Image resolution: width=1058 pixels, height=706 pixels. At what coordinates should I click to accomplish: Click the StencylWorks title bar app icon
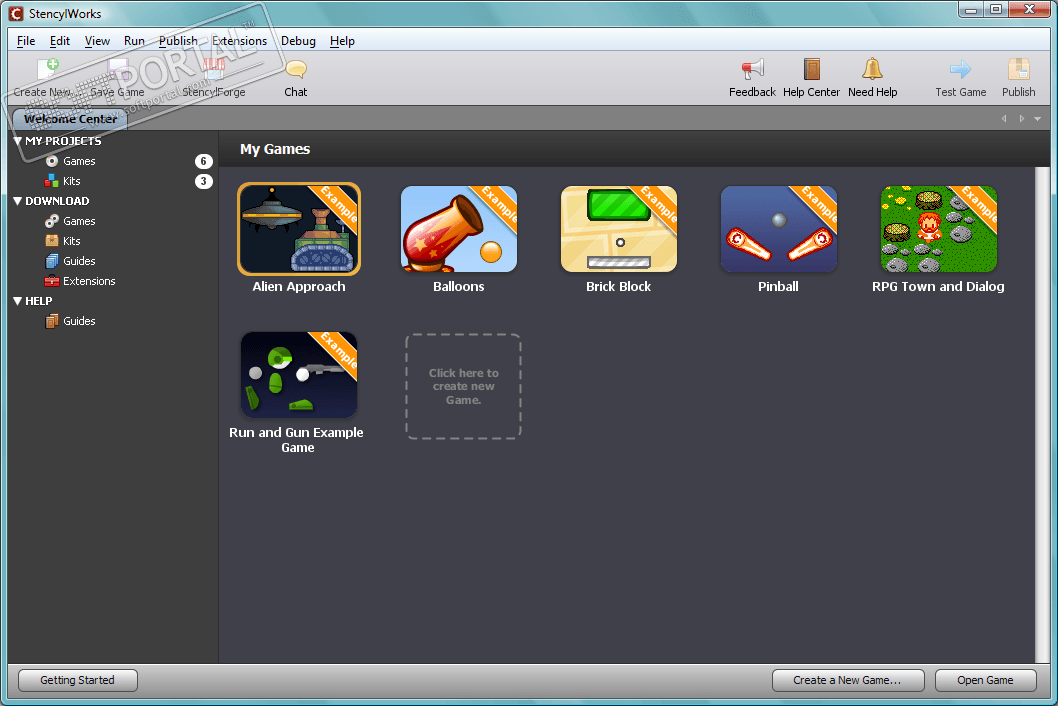click(x=16, y=13)
